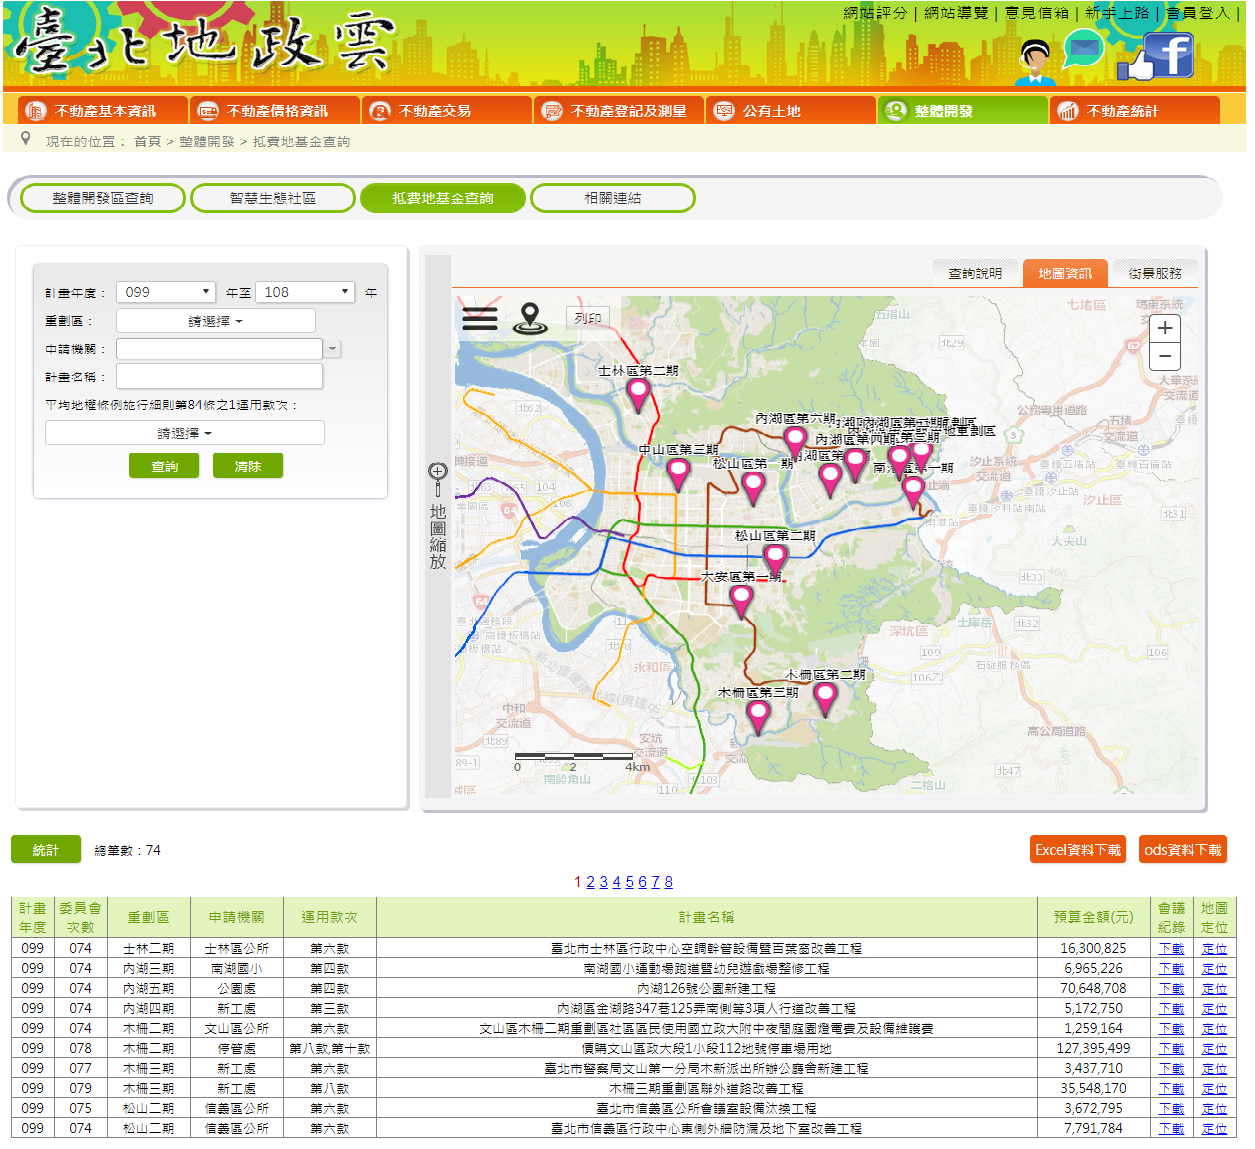Switch to the 街景服務 tab
Screen dimensions: 1255x1149
tap(1155, 273)
